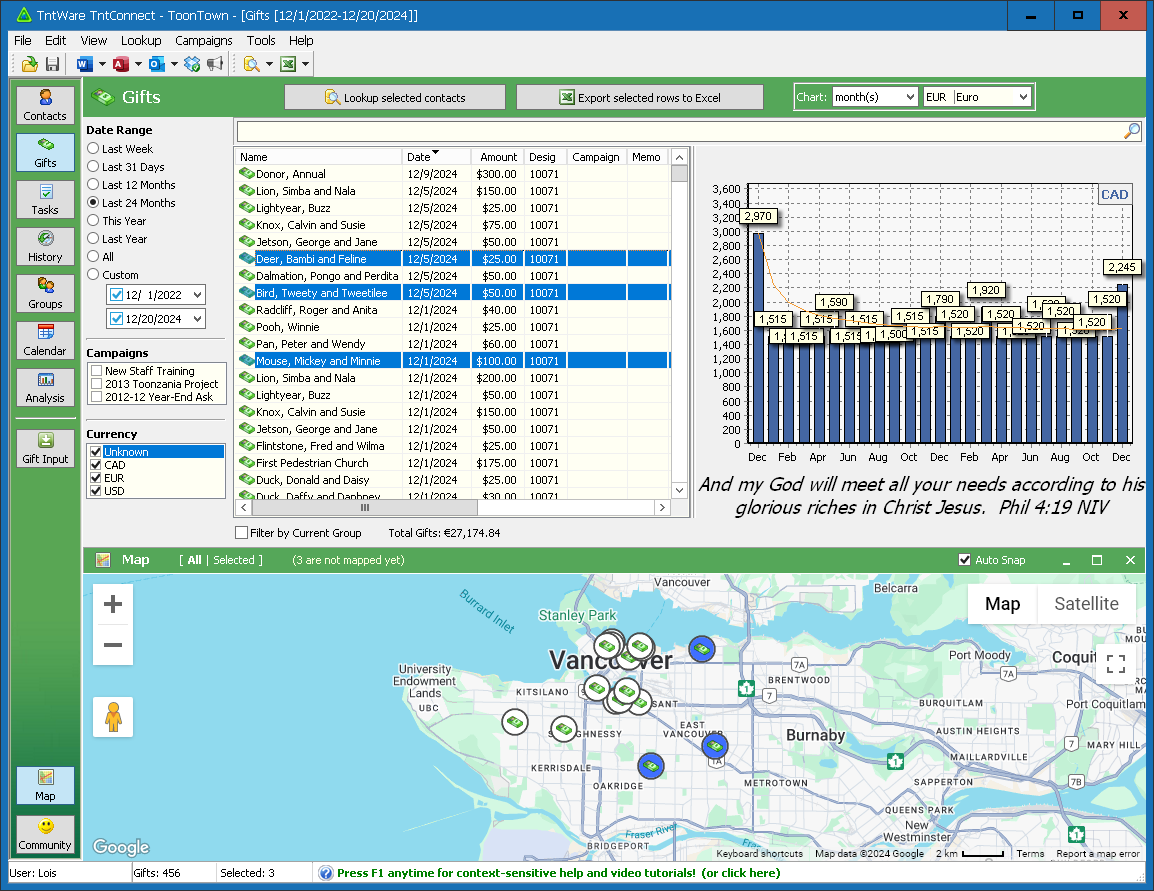1154x891 pixels.
Task: Click the lookup magnifier toolbar icon
Action: [252, 64]
